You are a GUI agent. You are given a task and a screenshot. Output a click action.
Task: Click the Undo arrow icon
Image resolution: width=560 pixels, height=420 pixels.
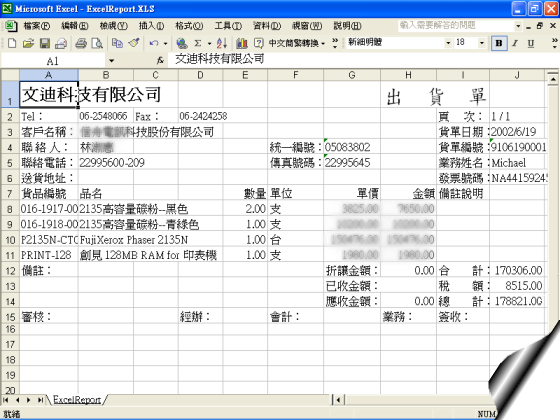pyautogui.click(x=154, y=43)
